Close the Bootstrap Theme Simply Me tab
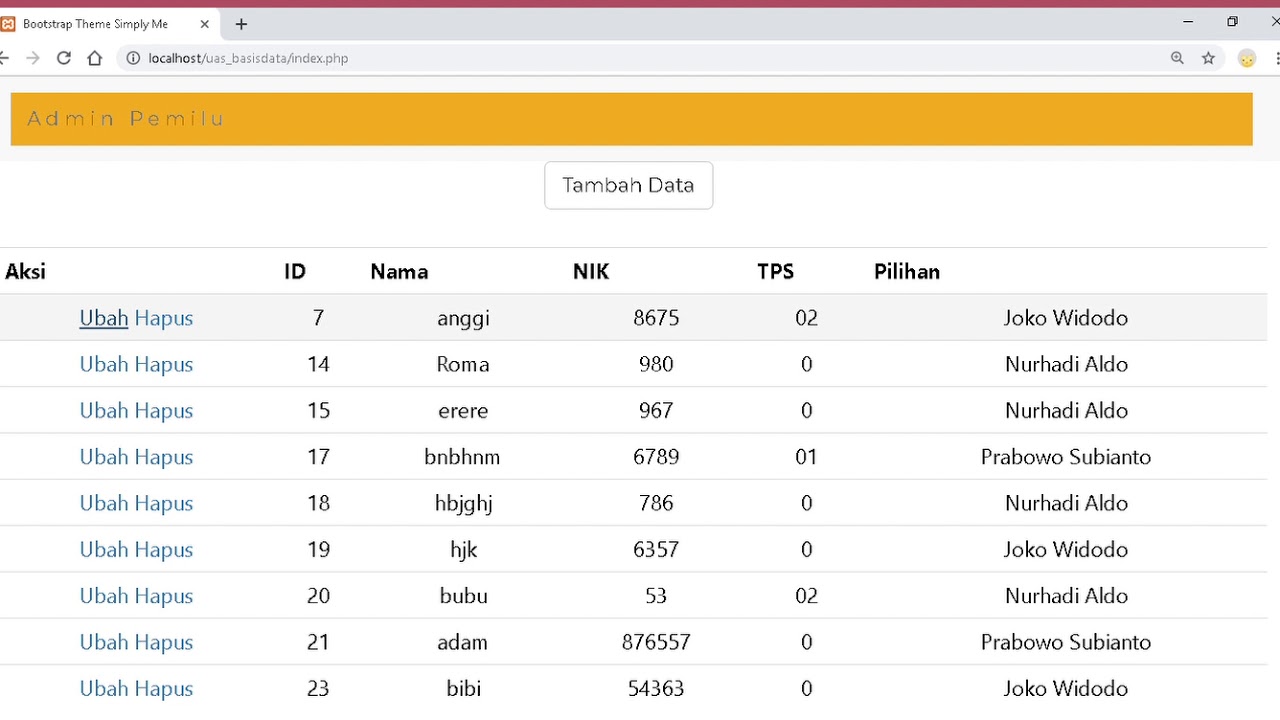1280x720 pixels. 205,24
